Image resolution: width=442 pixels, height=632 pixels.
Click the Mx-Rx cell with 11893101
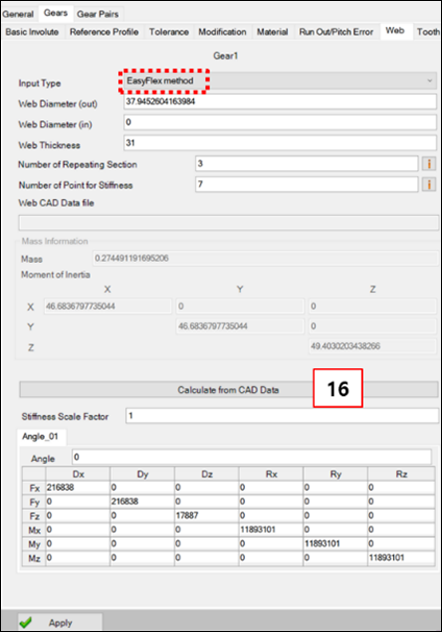tap(271, 530)
